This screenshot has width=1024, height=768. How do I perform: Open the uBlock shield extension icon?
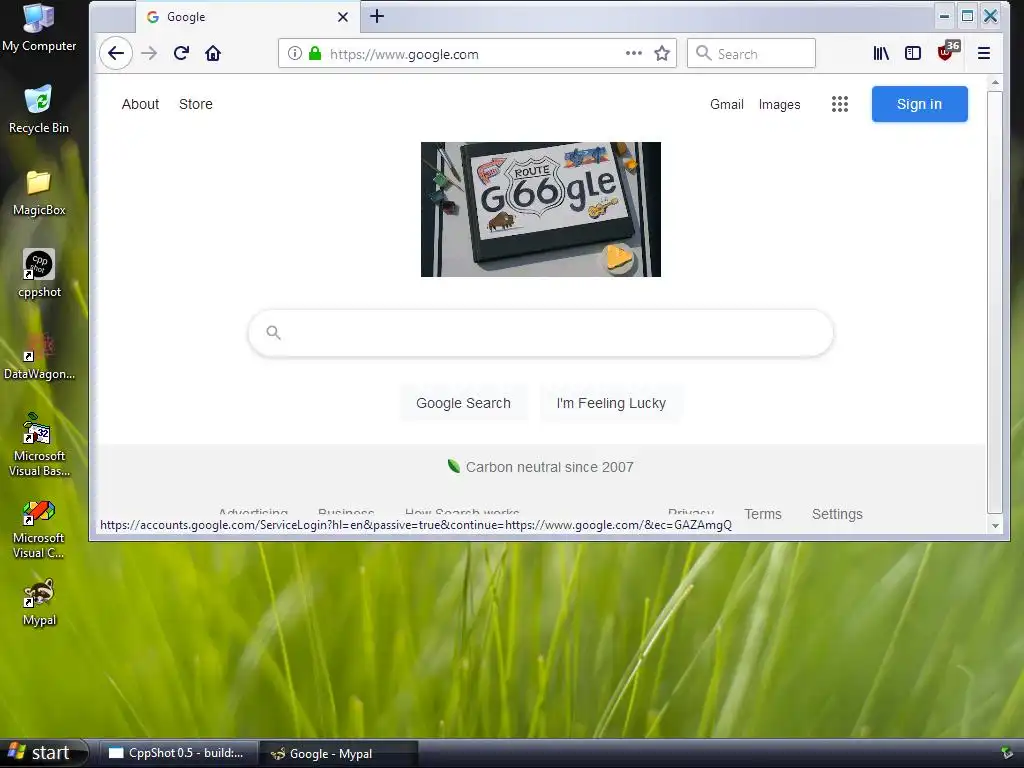pos(947,51)
